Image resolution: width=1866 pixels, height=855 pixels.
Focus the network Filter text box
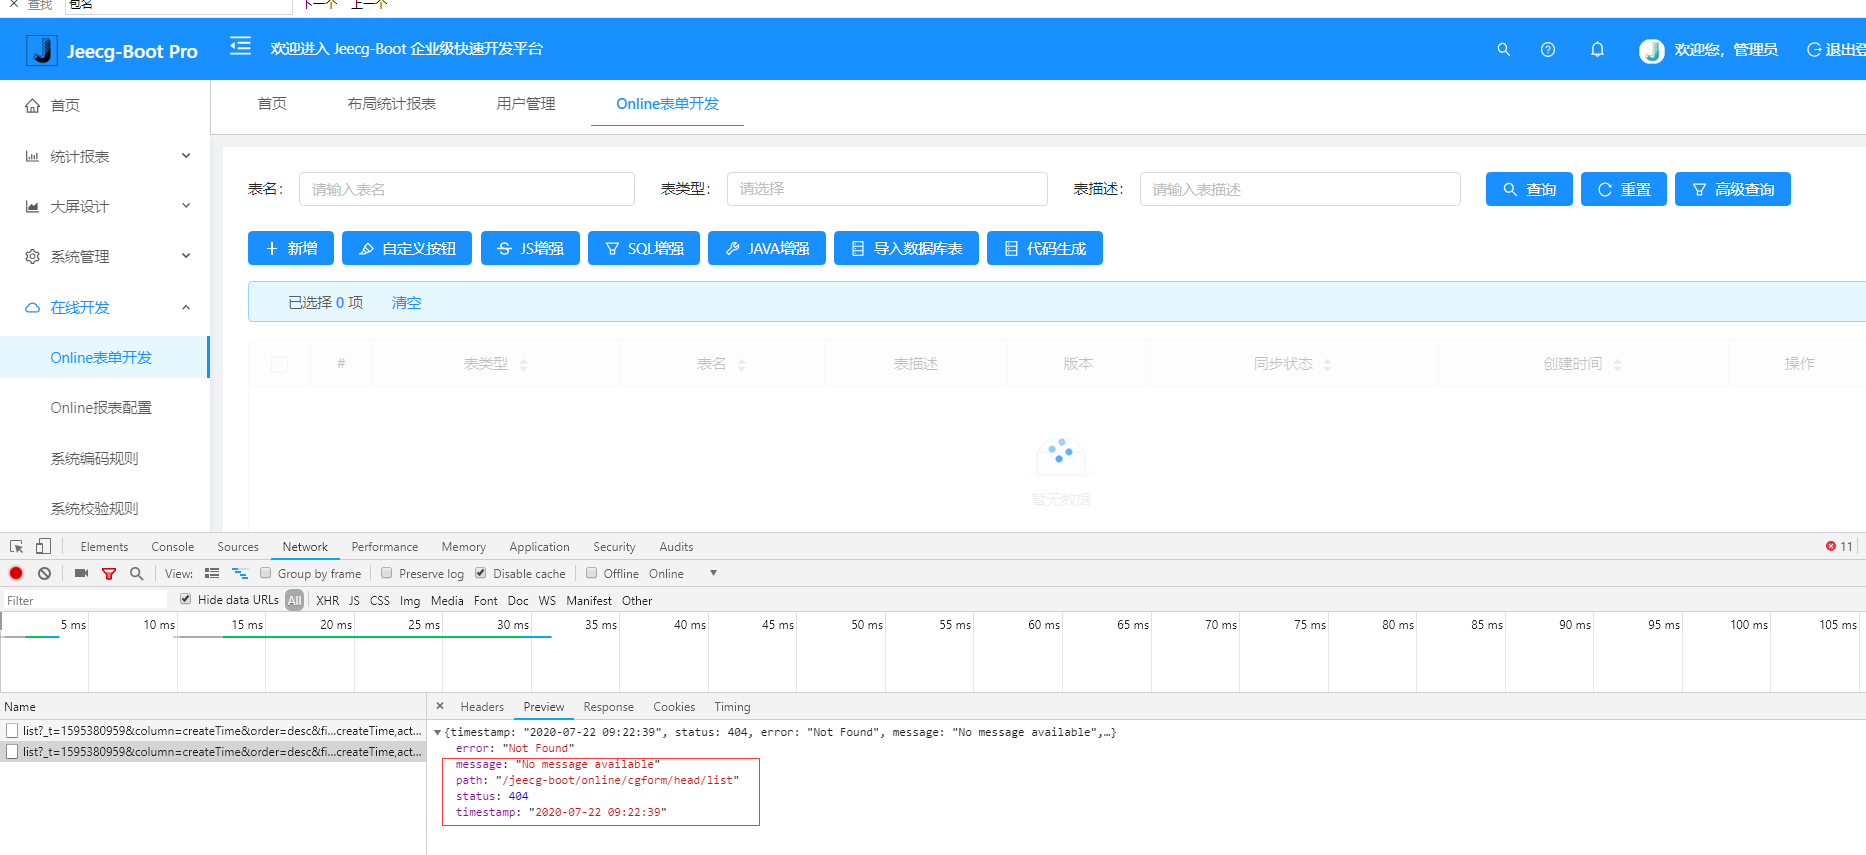(x=85, y=600)
